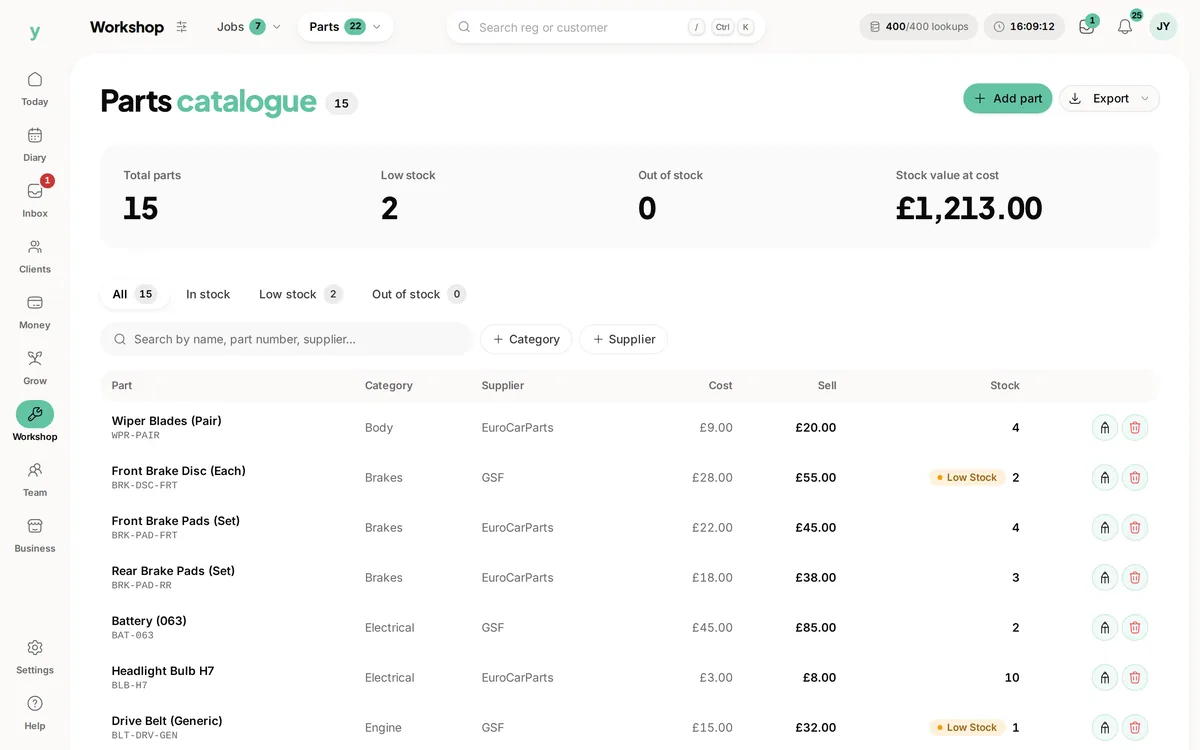Open the Diary calendar page
1200x750 pixels.
(x=35, y=144)
